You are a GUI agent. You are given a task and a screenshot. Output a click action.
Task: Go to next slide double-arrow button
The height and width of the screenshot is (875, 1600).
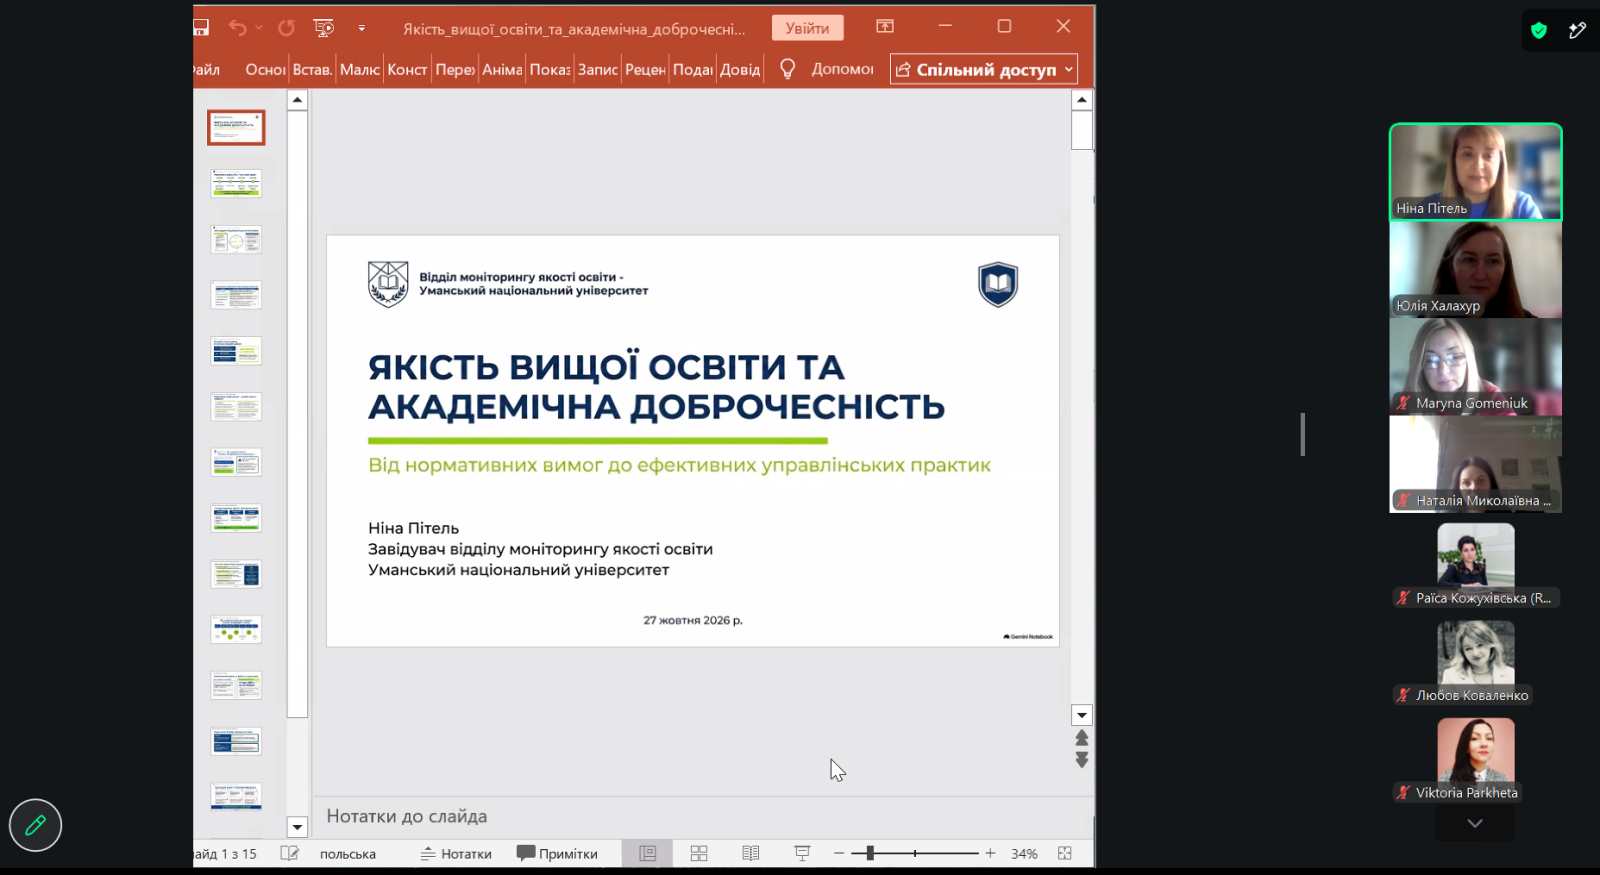click(1082, 760)
